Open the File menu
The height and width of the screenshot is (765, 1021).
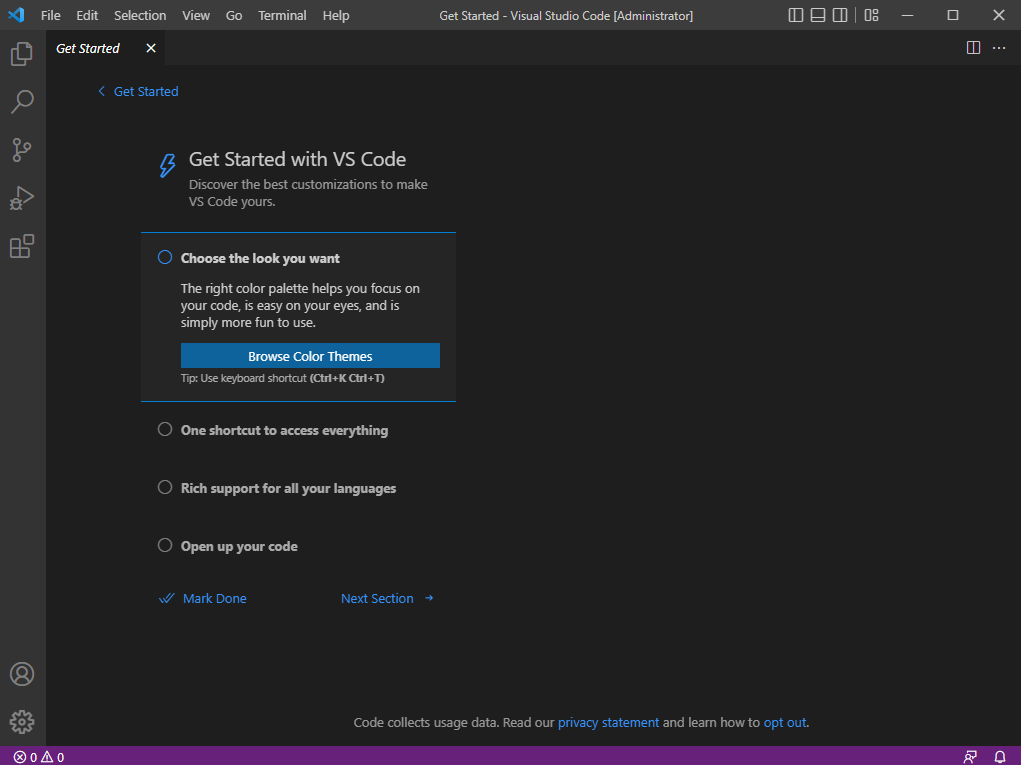point(50,15)
